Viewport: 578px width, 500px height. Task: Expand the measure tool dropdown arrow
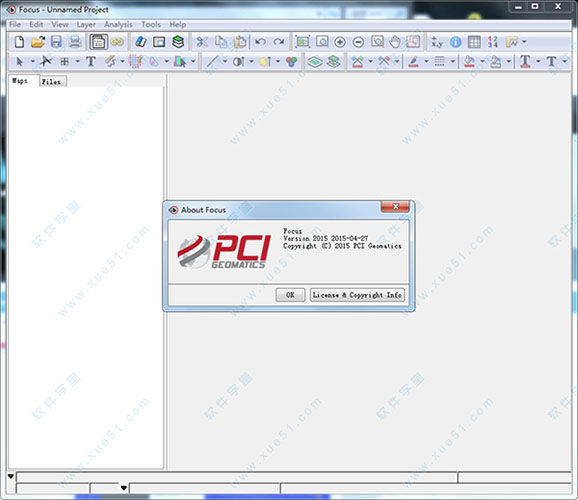(524, 42)
